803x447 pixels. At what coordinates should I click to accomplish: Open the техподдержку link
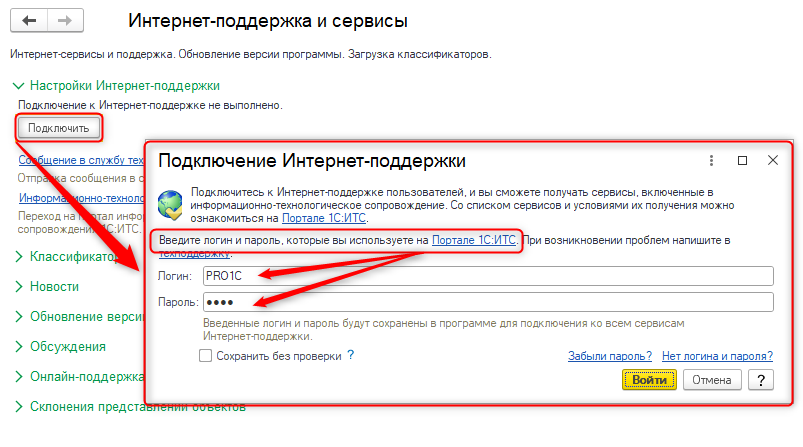pyautogui.click(x=195, y=253)
